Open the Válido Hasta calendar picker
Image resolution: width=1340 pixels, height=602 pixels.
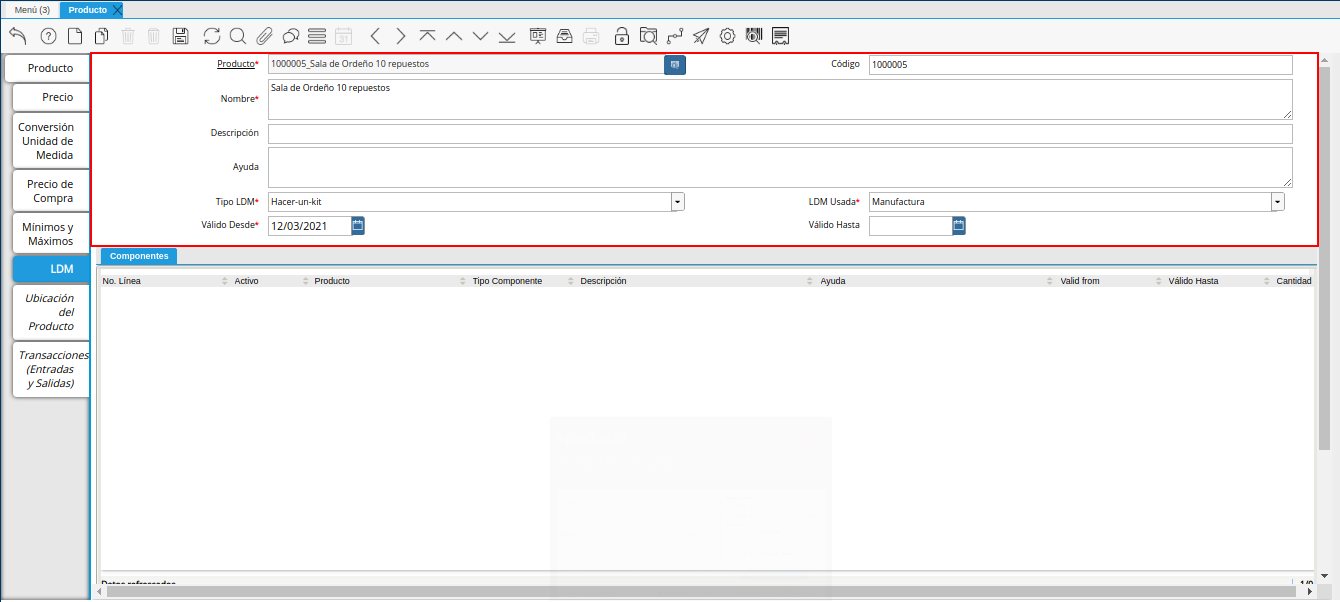coord(958,226)
